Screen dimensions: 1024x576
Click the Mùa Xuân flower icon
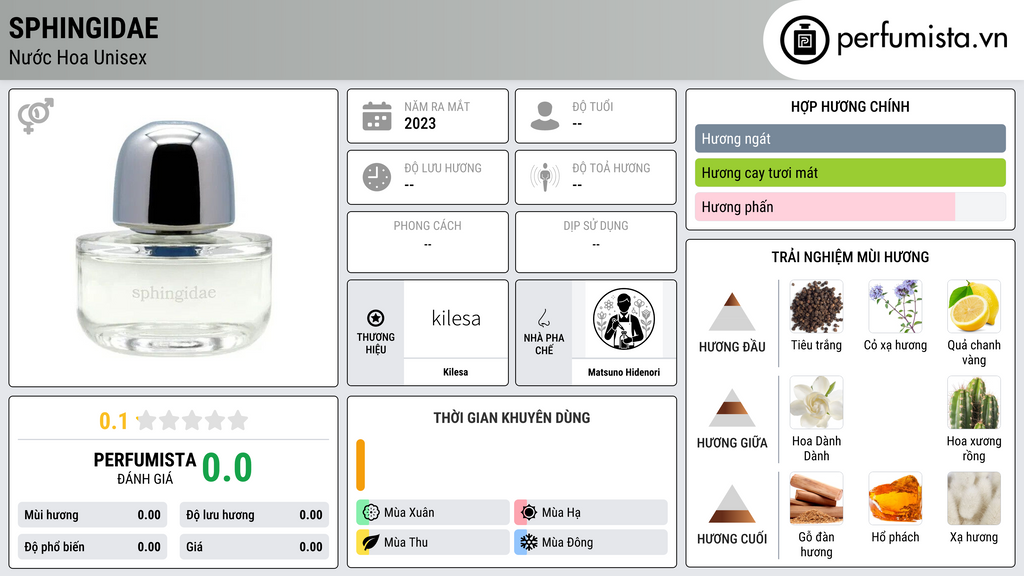[371, 513]
